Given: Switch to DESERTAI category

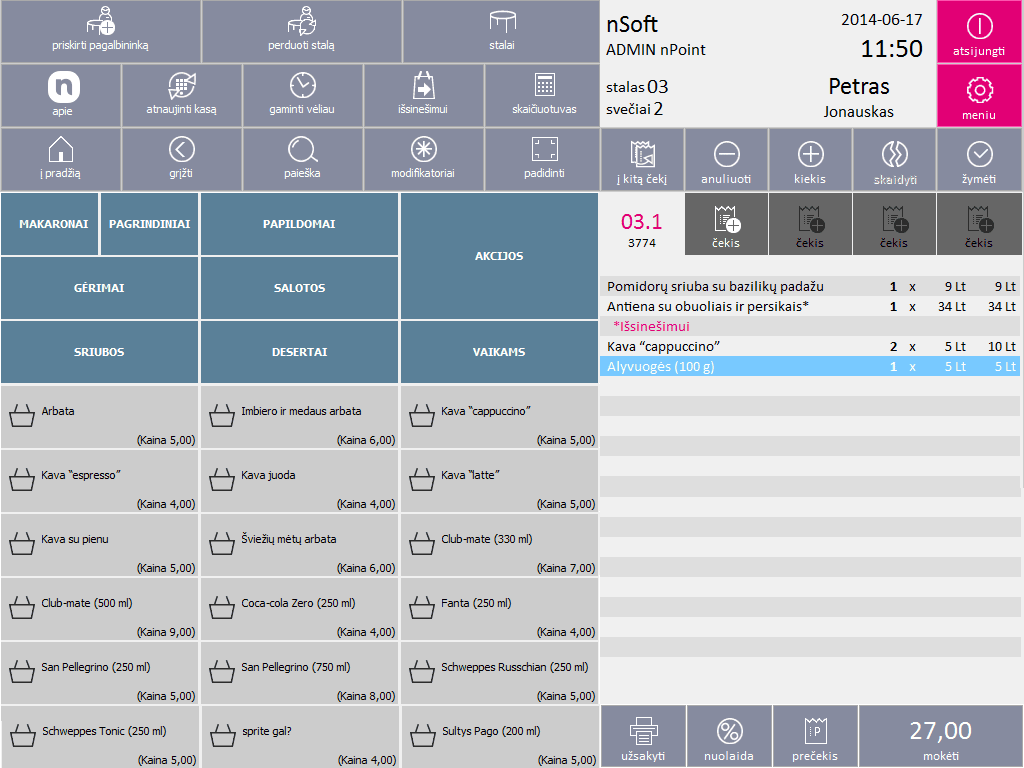Looking at the screenshot, I should click(299, 352).
